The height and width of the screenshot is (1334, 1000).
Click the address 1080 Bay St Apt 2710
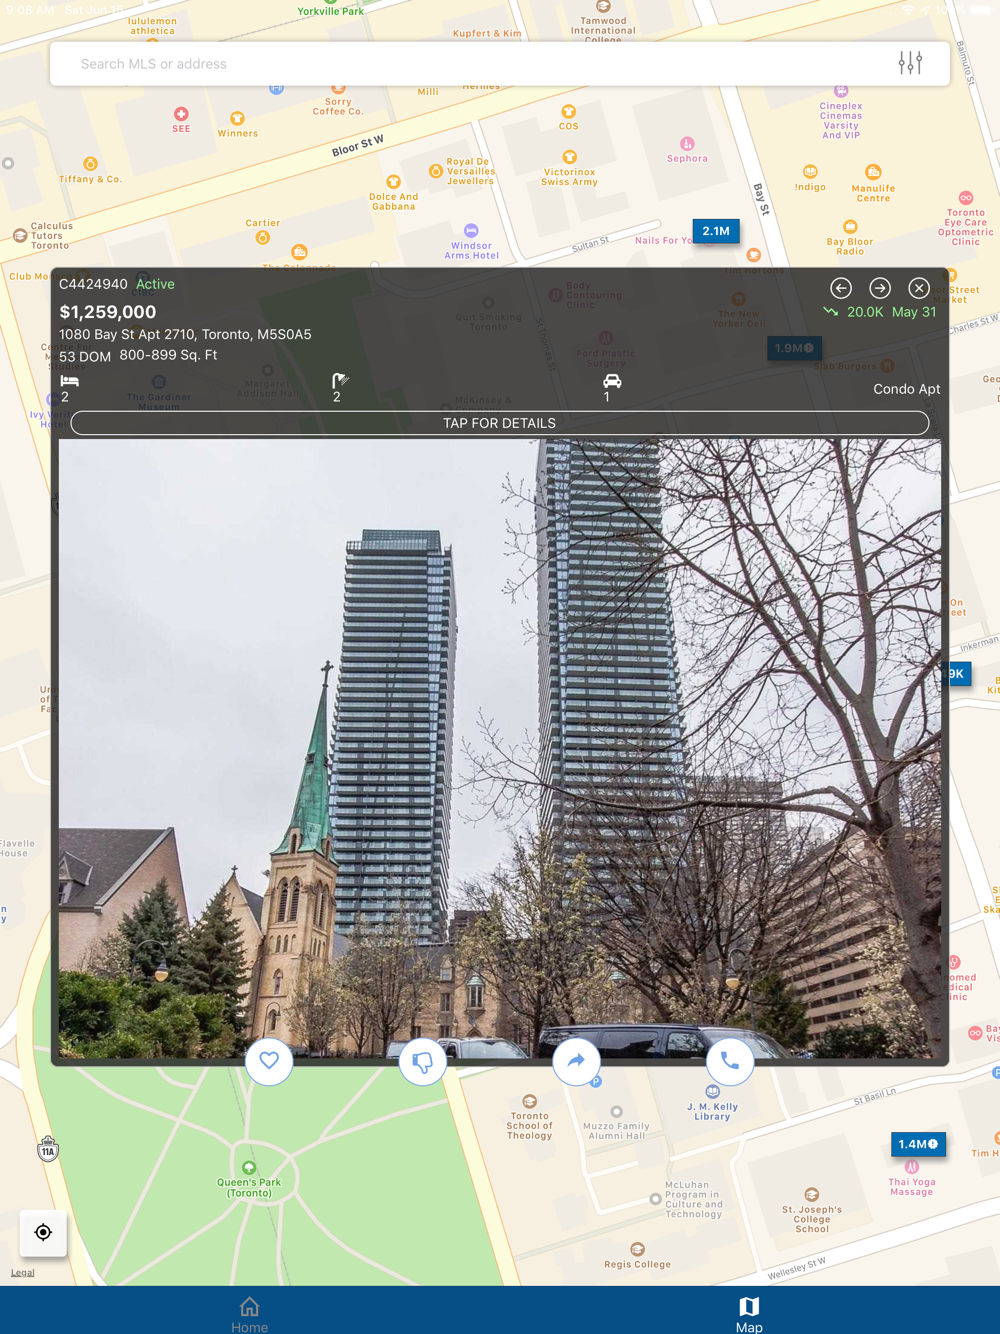(185, 334)
